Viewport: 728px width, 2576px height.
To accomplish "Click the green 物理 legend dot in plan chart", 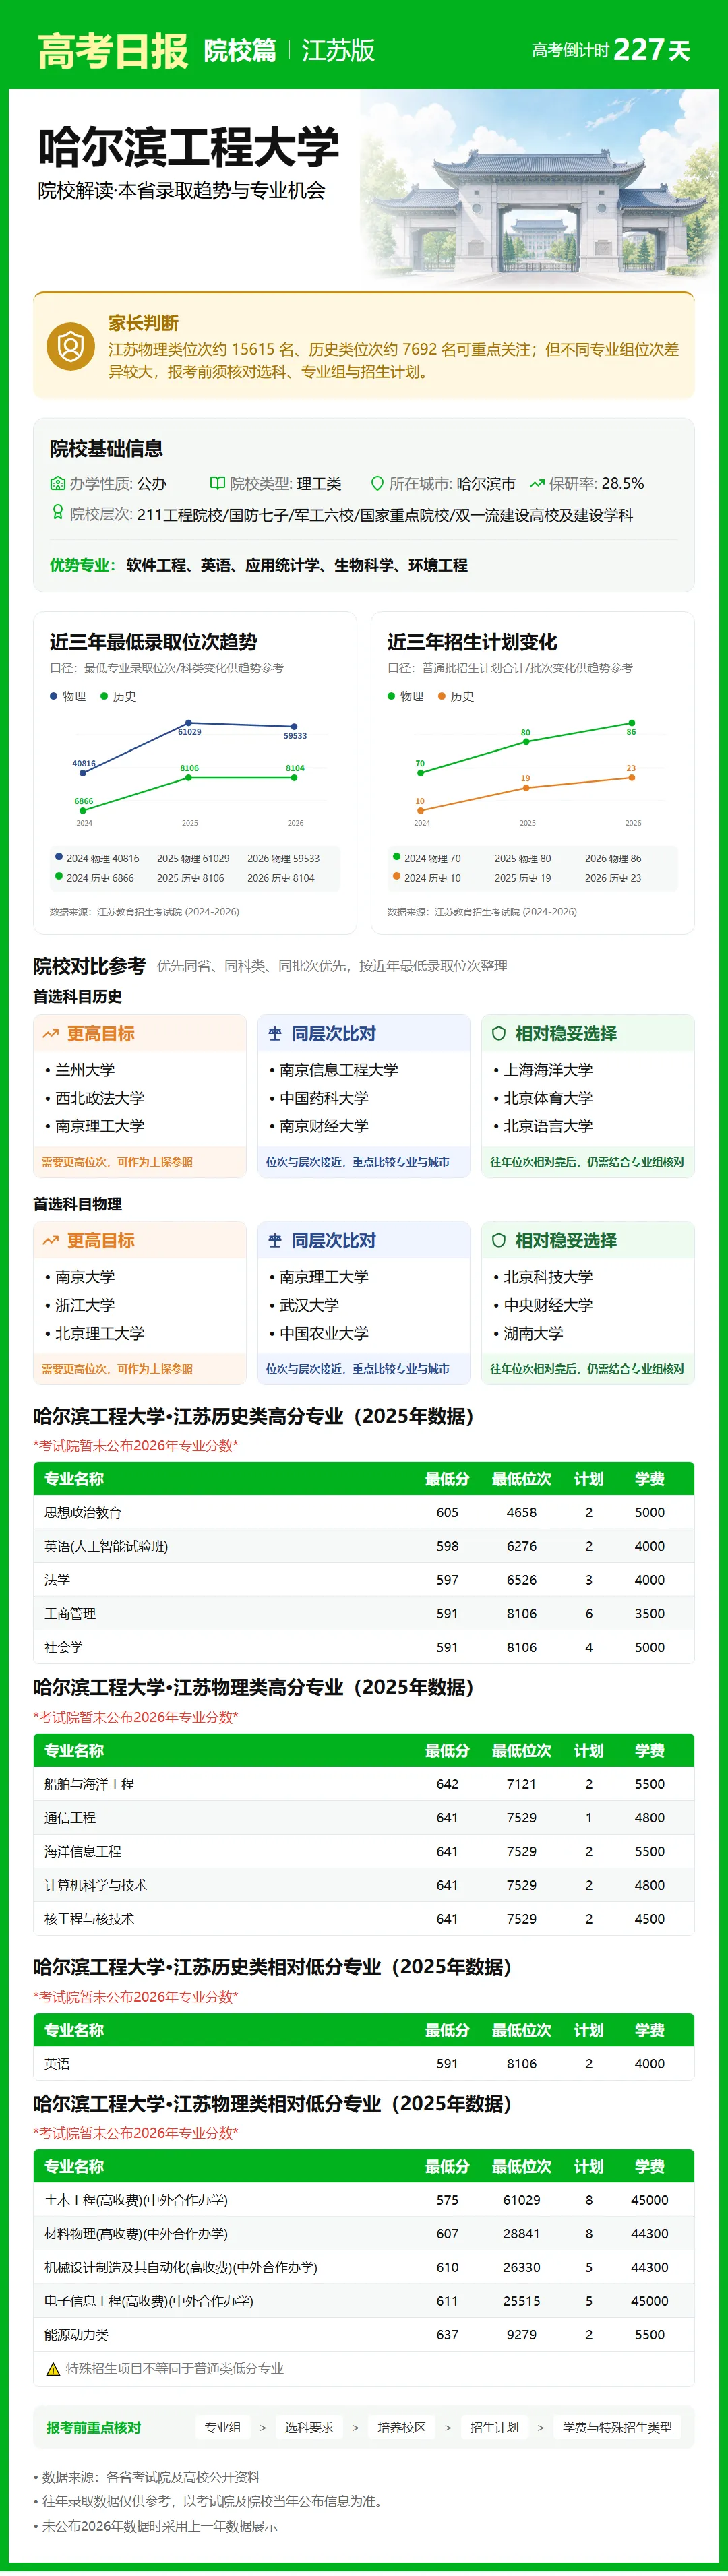I will click(392, 696).
